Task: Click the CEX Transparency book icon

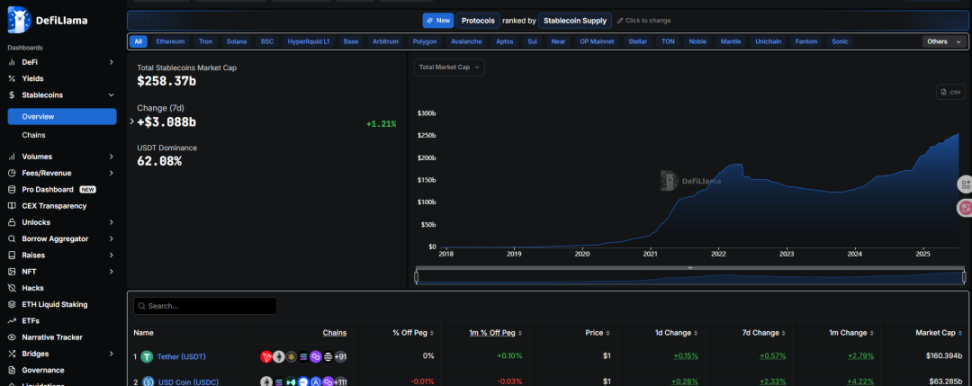Action: pos(11,206)
